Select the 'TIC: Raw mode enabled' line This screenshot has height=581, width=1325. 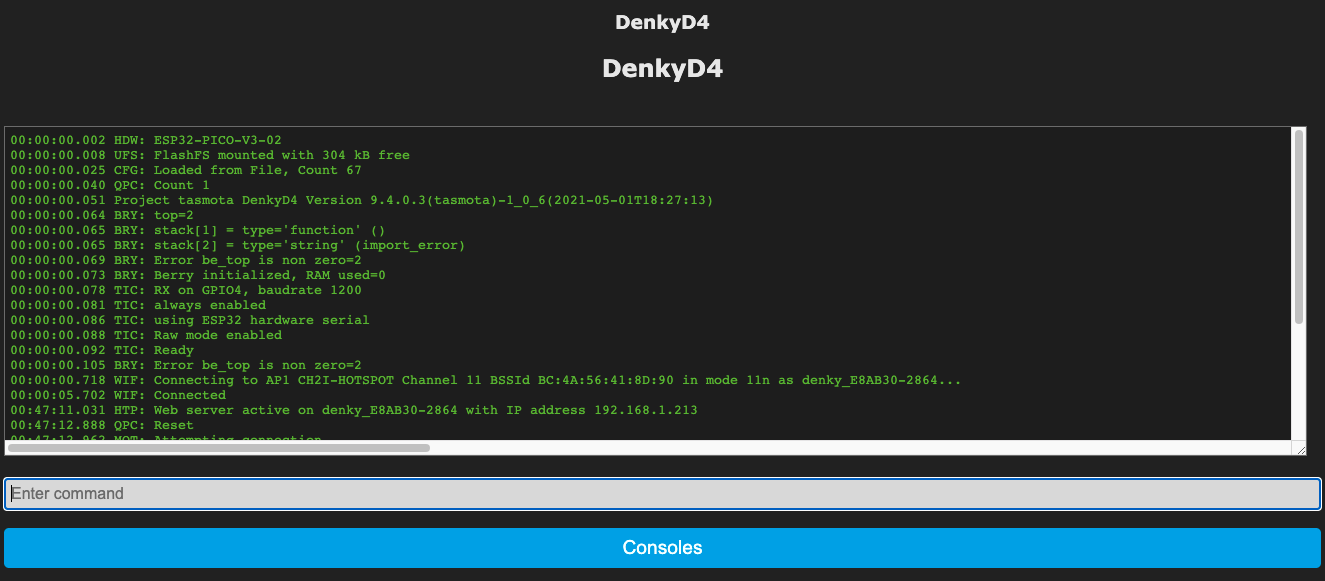pos(146,335)
